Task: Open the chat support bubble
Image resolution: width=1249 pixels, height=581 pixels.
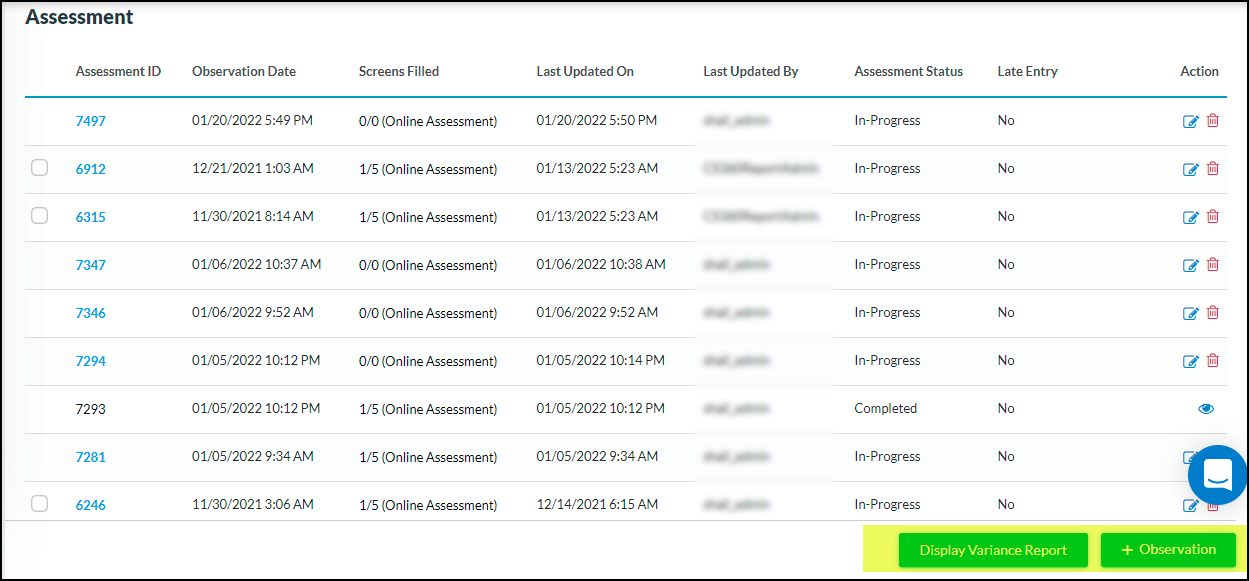Action: pyautogui.click(x=1217, y=475)
